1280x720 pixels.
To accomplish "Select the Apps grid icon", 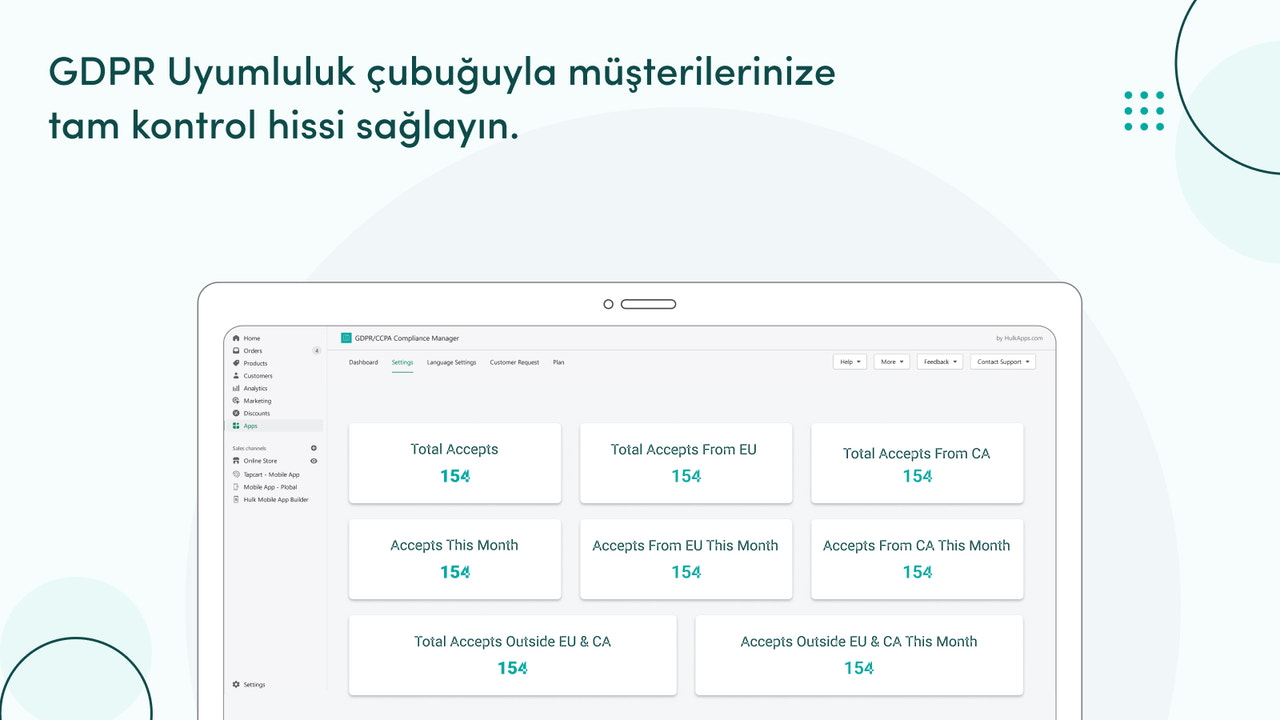I will 236,426.
